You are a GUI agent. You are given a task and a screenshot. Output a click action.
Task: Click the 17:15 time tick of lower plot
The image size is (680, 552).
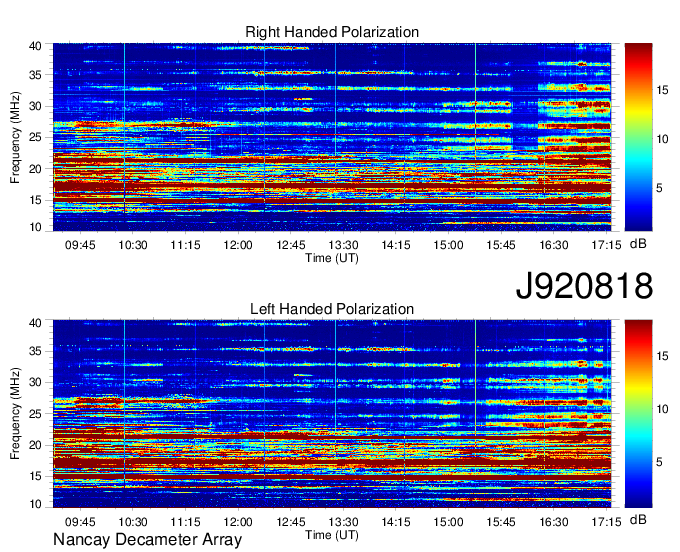click(606, 522)
